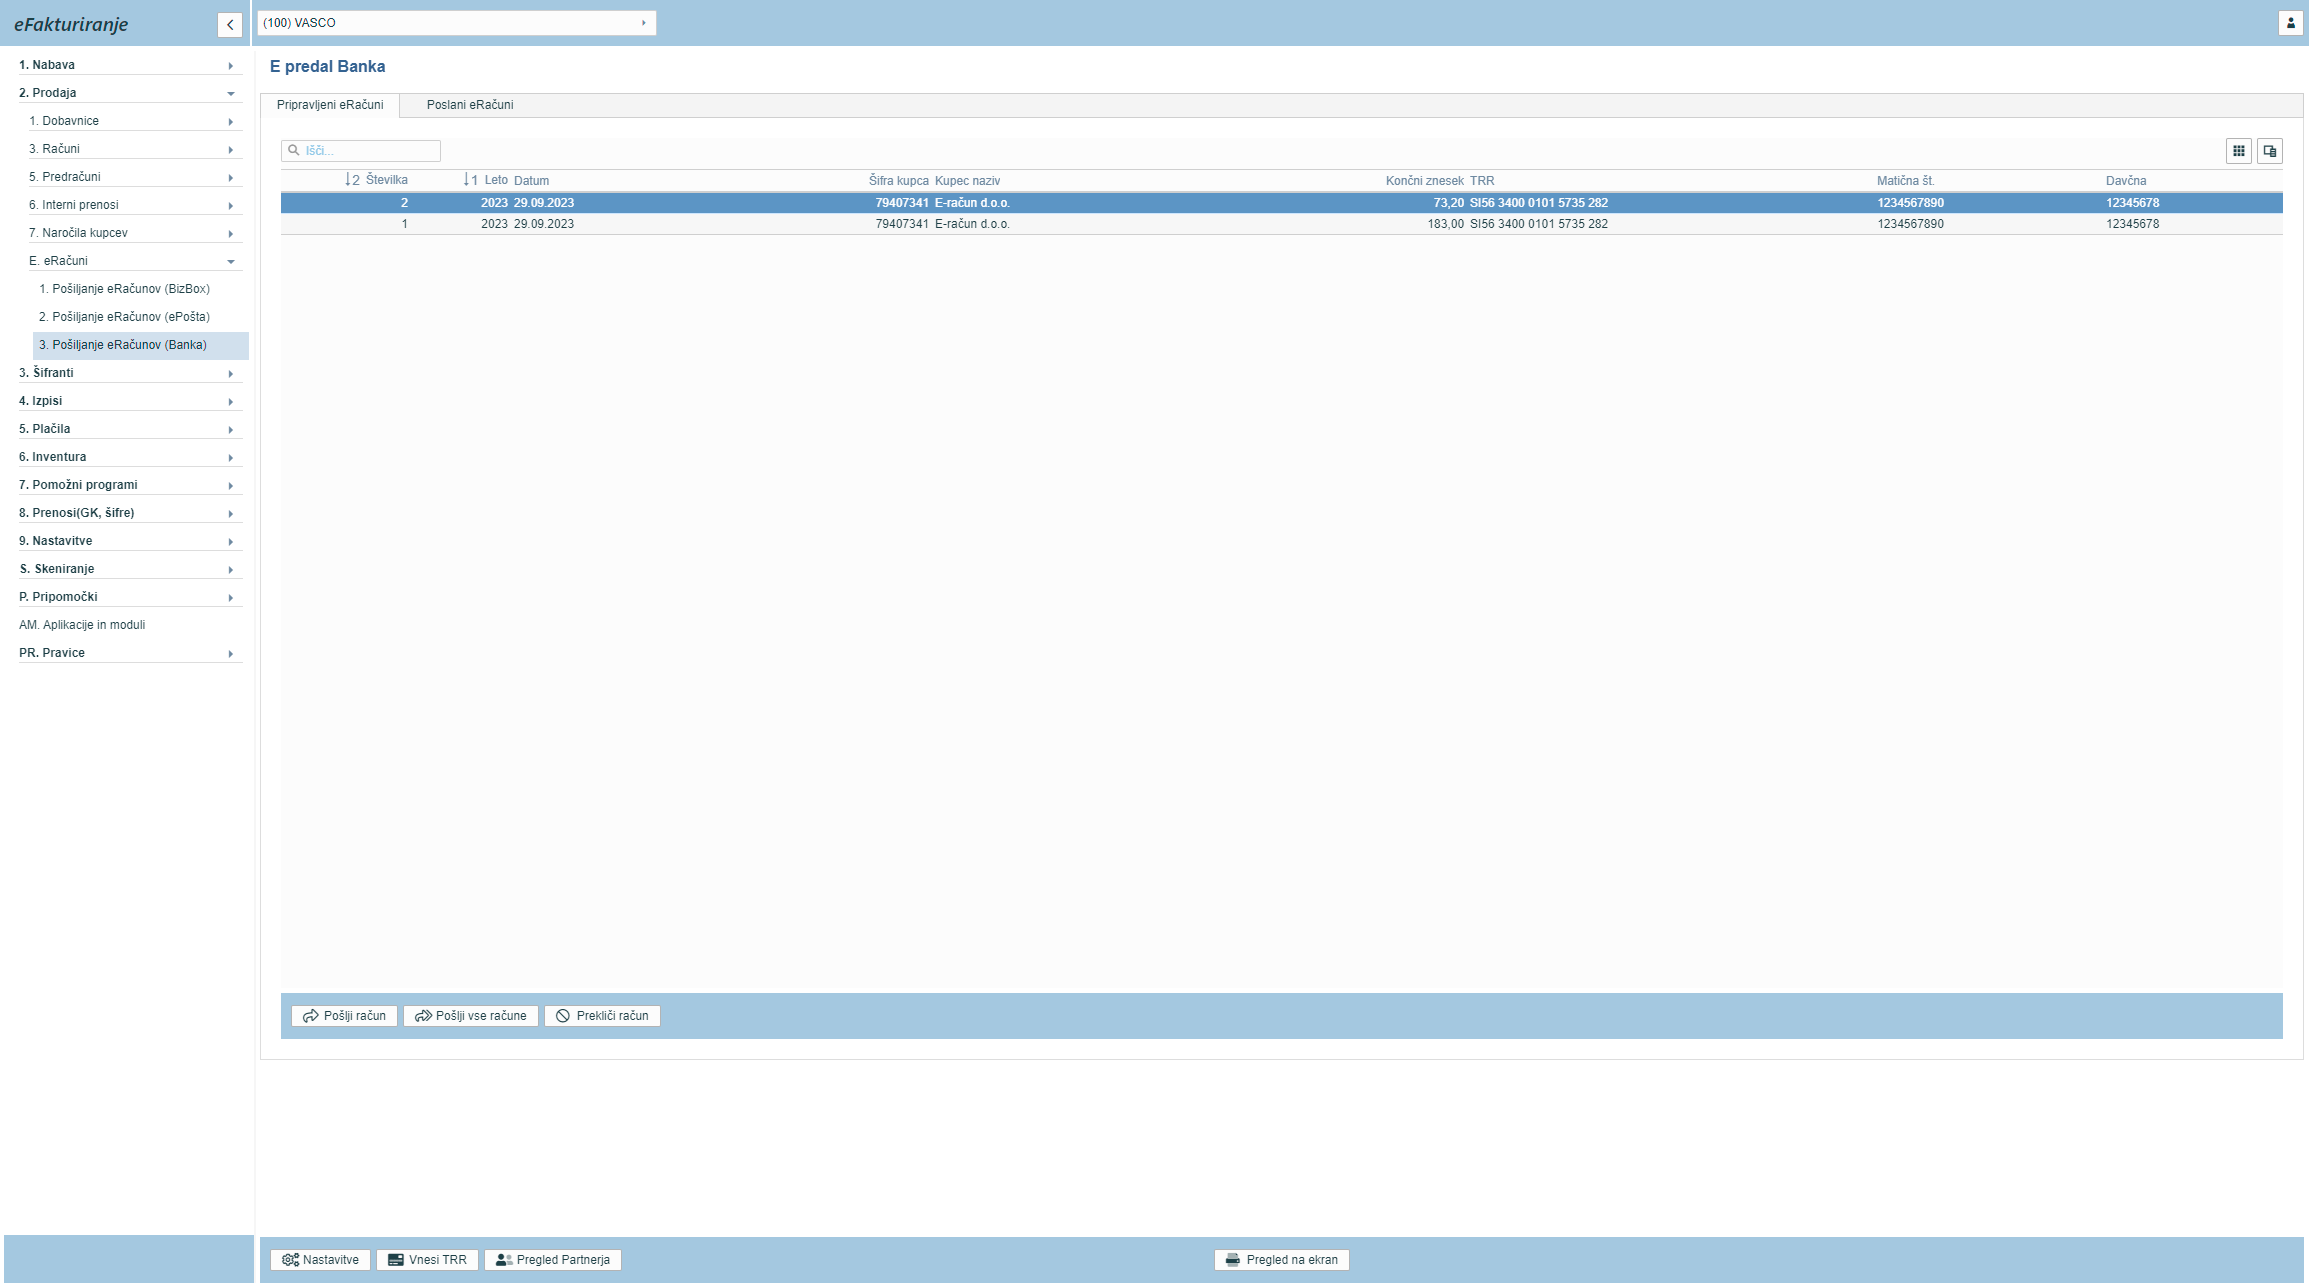
Task: Expand the 1. Nabava menu
Action: 130,65
